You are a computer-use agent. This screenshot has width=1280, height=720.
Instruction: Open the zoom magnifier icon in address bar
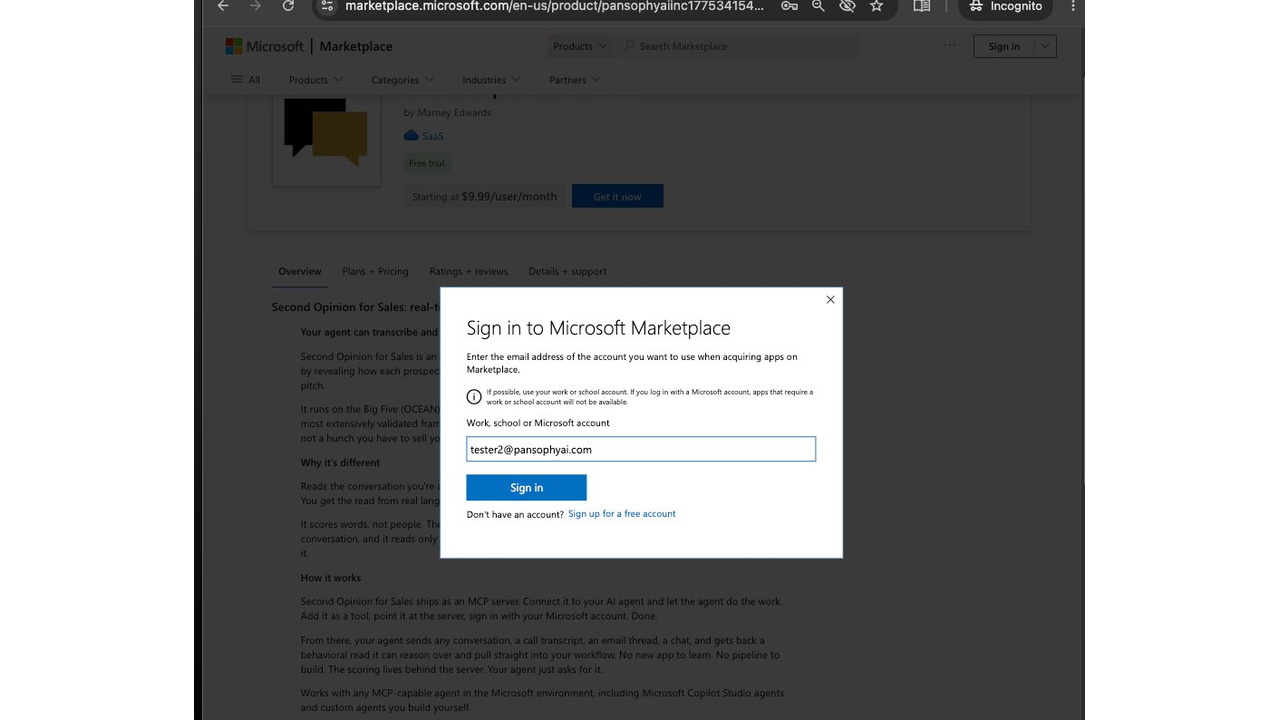tap(818, 6)
